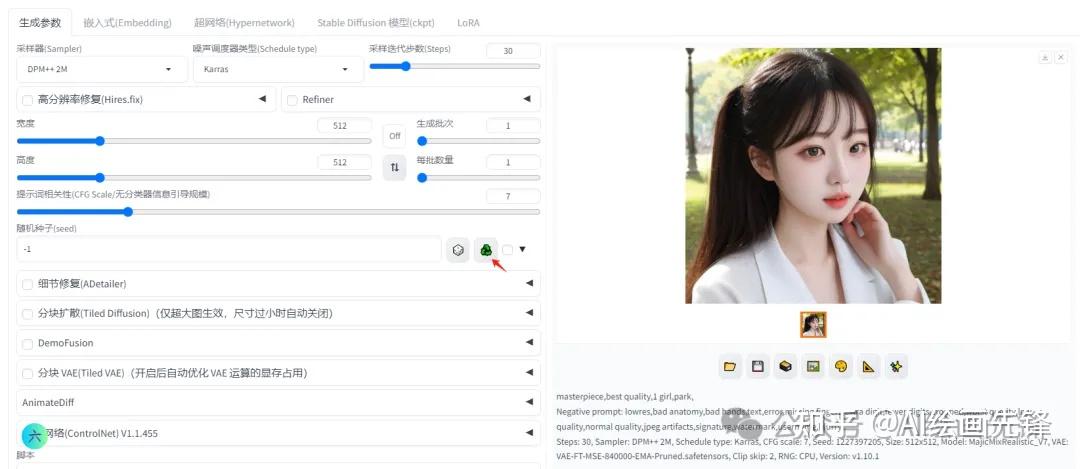Click the CFG Scale number field showing 7
This screenshot has height=469, width=1080.
513,196
